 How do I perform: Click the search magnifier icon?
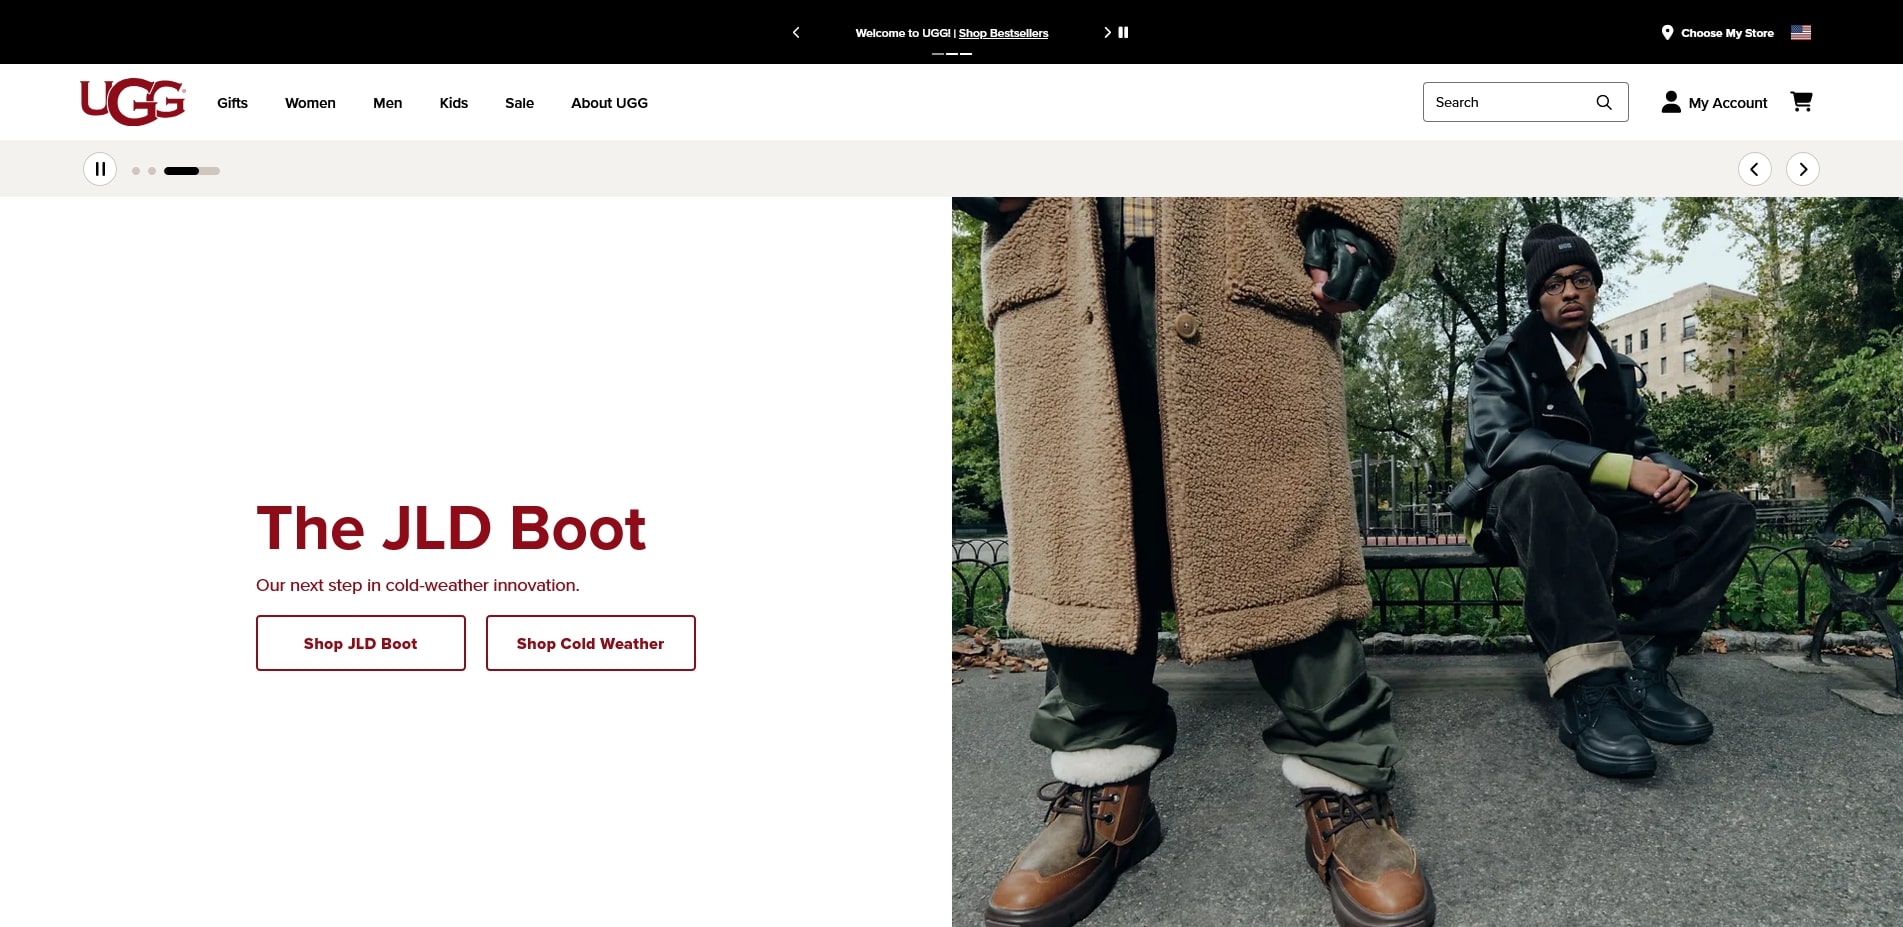click(1604, 102)
